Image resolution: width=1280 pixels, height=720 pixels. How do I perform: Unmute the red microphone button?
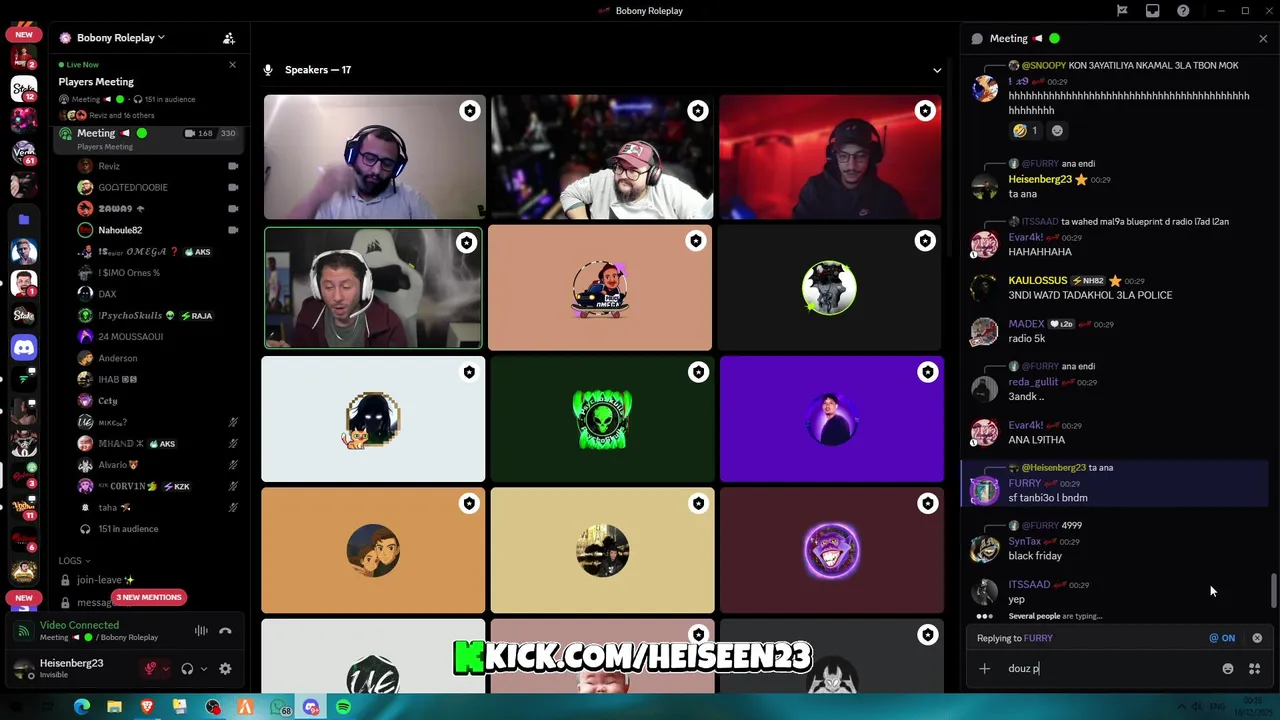point(152,669)
